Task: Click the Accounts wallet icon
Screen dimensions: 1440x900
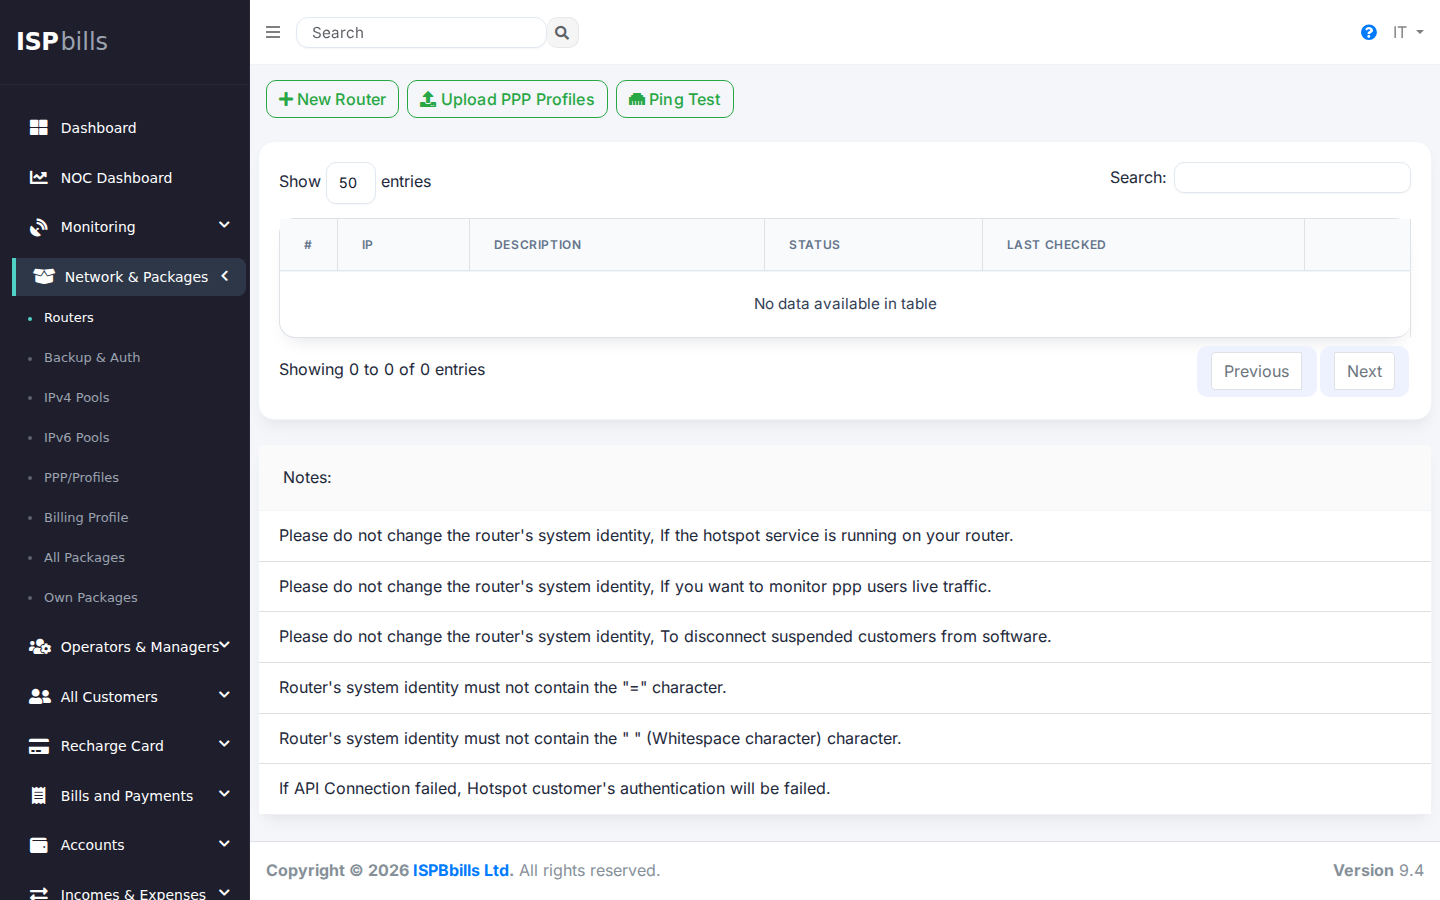Action: tap(38, 844)
